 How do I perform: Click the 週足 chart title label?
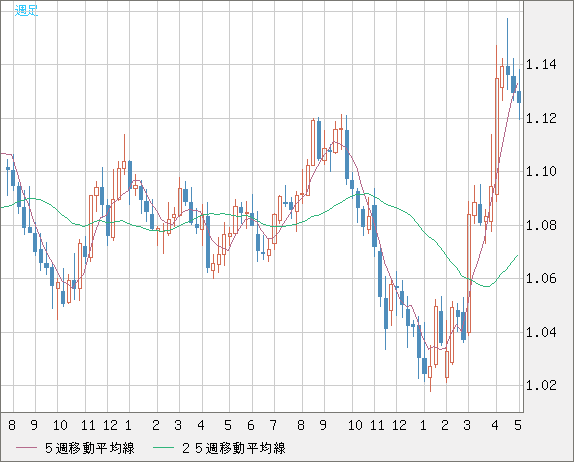(x=26, y=10)
